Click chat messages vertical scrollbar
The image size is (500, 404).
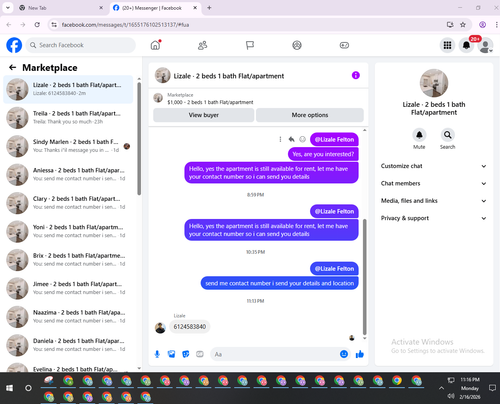(x=364, y=277)
